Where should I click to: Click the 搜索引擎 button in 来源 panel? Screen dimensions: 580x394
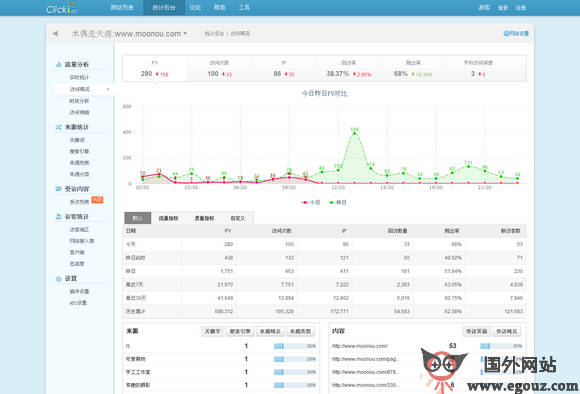(x=240, y=331)
